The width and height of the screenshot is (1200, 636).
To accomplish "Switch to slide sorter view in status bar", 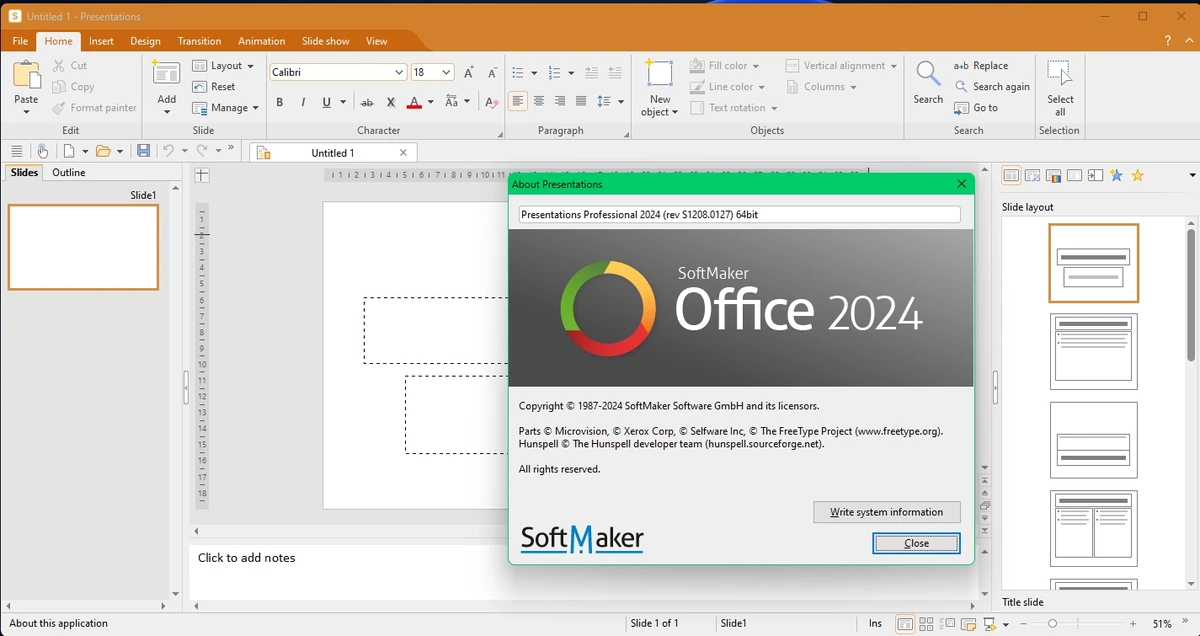I will [x=926, y=624].
